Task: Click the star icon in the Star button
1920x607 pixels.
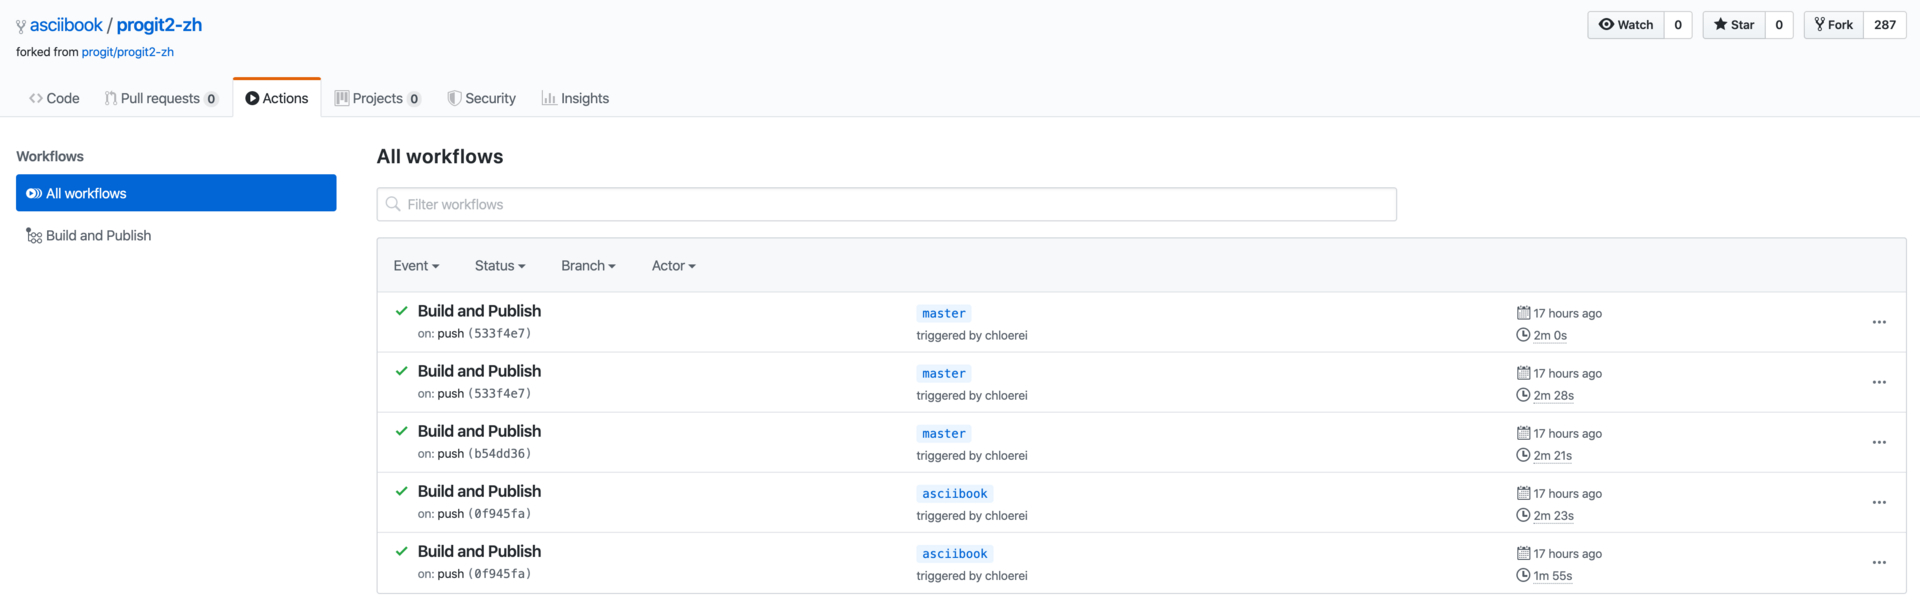Action: coord(1720,25)
